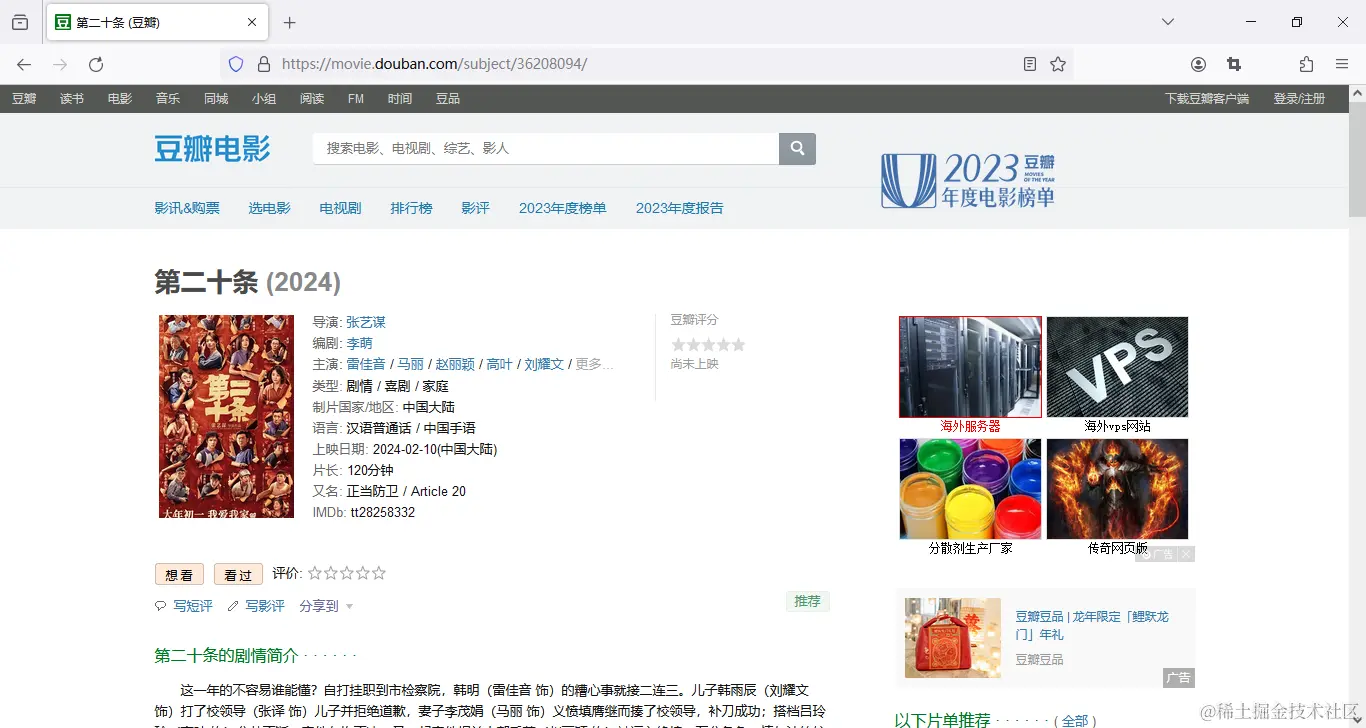Click the browser forward arrow
Viewport: 1366px width, 728px height.
60,64
